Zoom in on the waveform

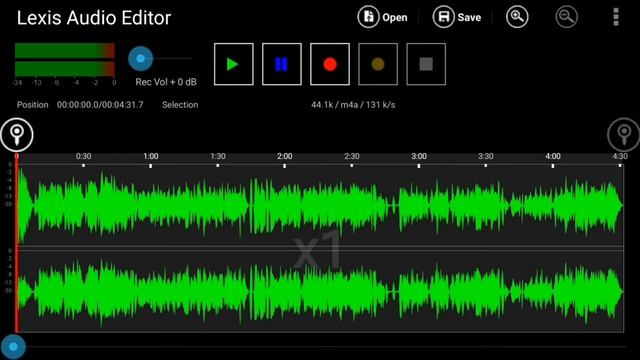[x=517, y=17]
